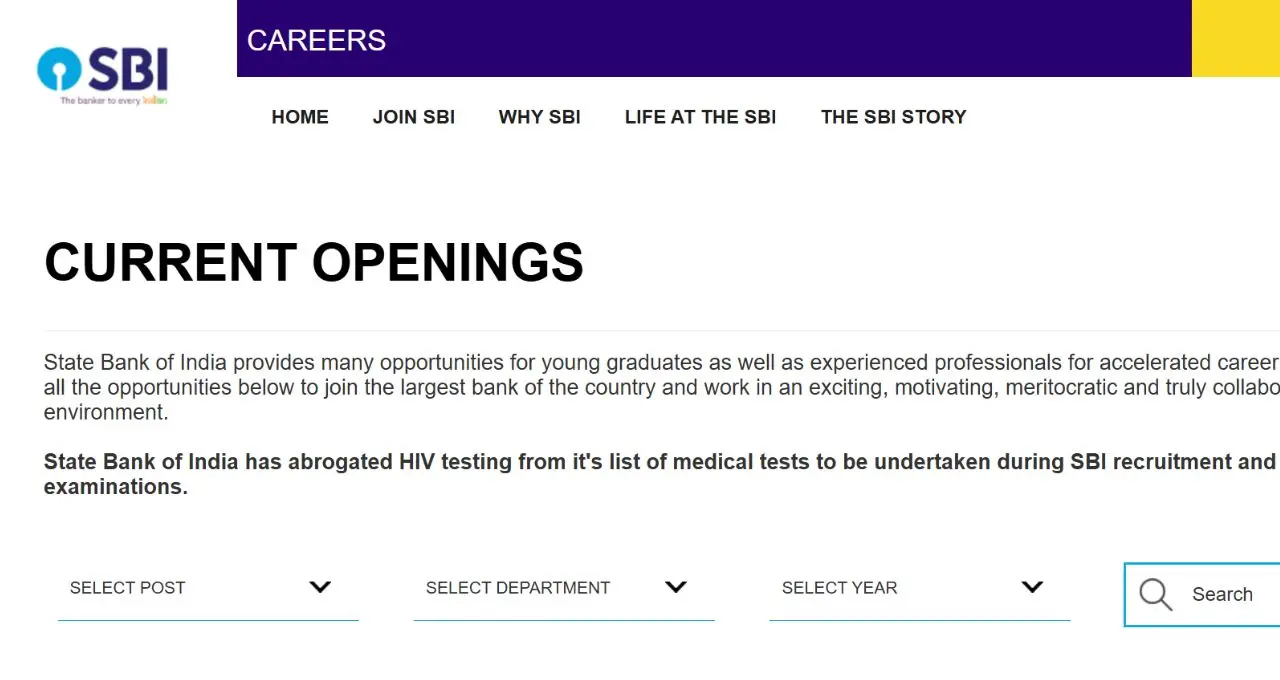This screenshot has width=1280, height=680.
Task: Click 'The banker to every Indian' tagline
Action: (113, 100)
